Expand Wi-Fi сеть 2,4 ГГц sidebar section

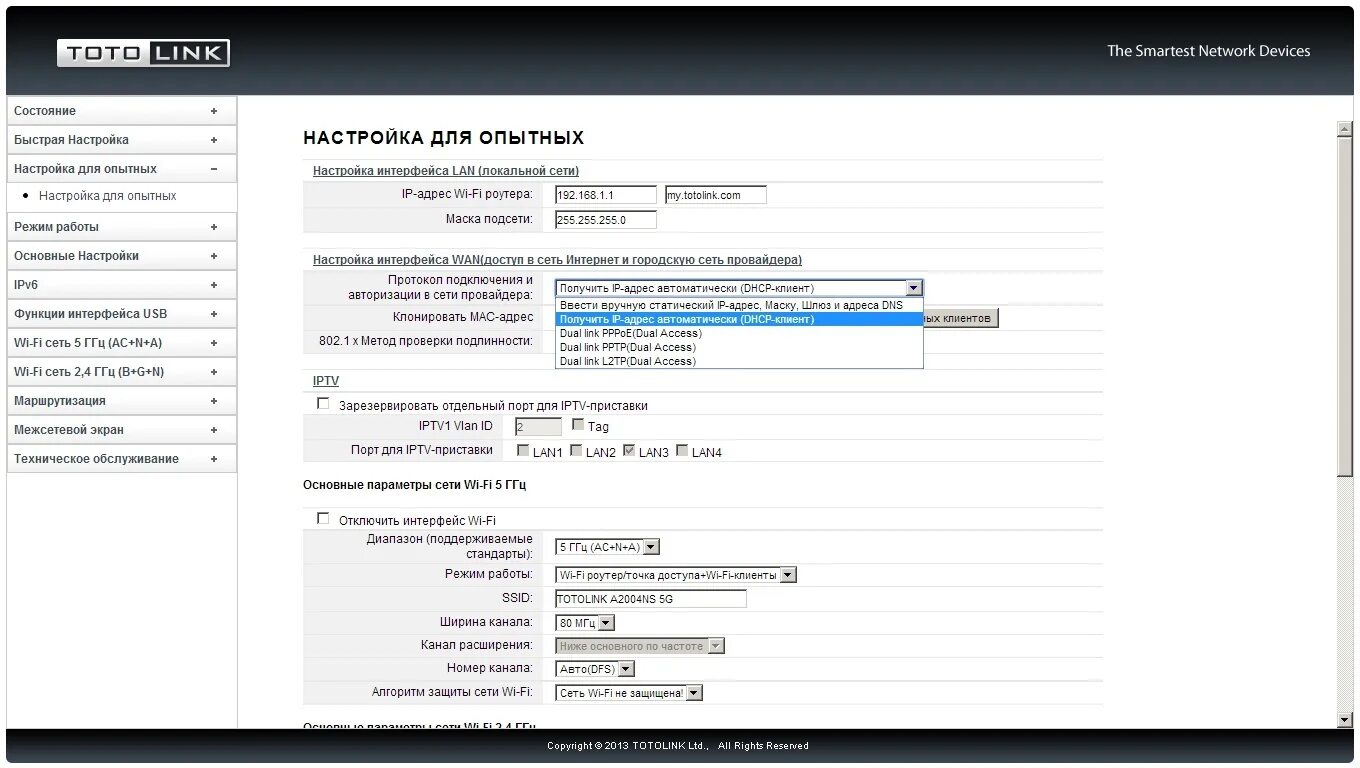point(122,372)
